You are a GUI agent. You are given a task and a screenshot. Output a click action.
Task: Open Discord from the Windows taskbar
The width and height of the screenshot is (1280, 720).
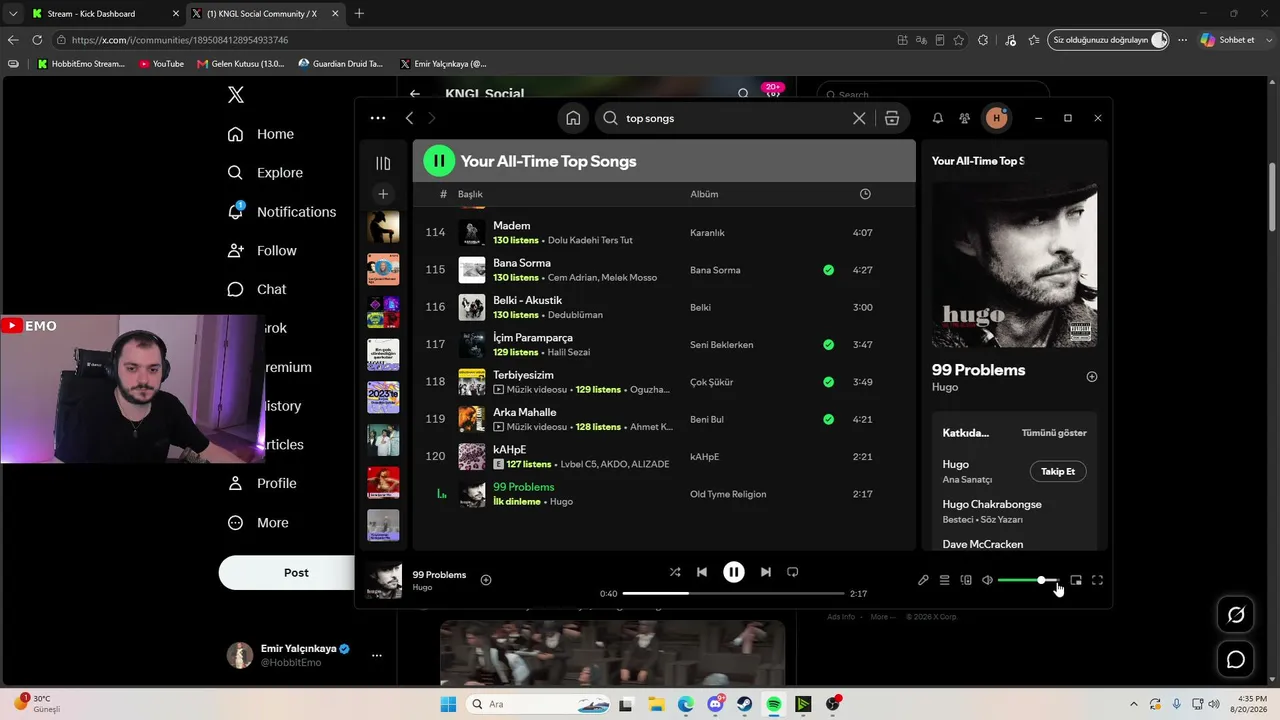coord(715,704)
